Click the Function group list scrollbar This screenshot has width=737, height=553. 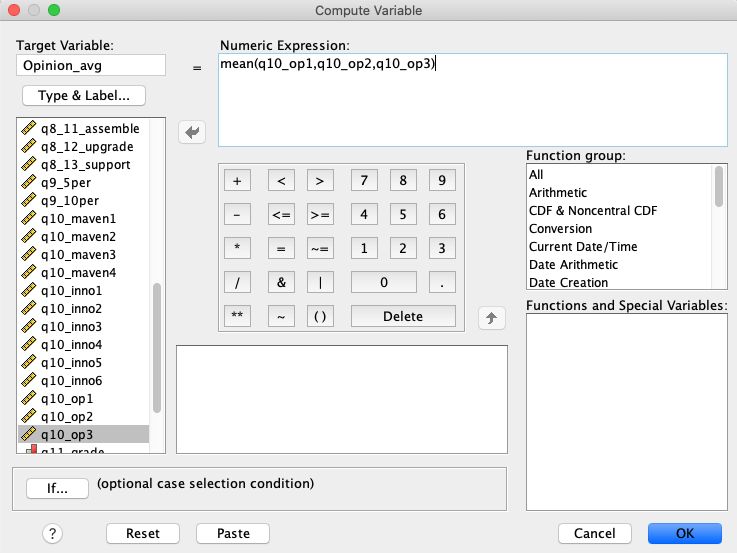click(719, 187)
